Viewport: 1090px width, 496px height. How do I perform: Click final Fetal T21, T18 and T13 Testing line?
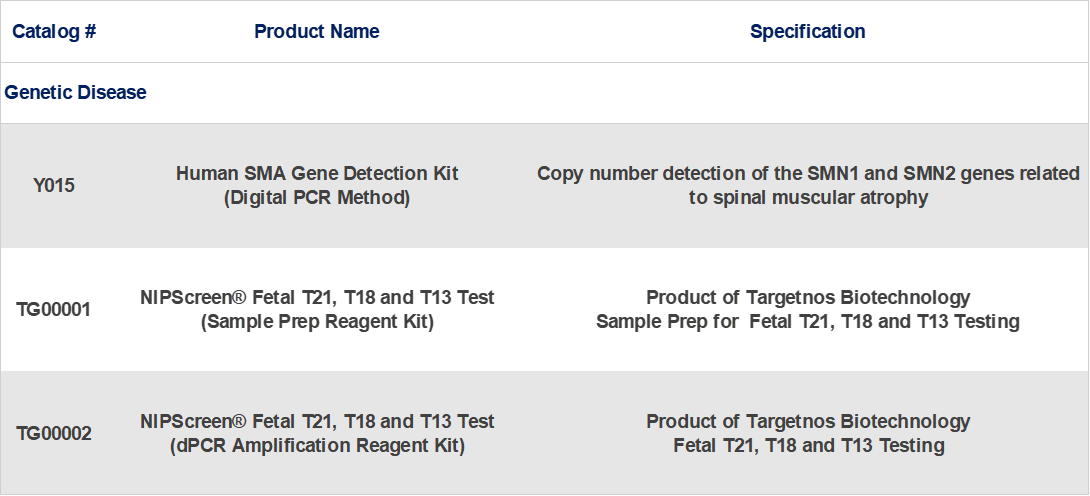[x=808, y=446]
